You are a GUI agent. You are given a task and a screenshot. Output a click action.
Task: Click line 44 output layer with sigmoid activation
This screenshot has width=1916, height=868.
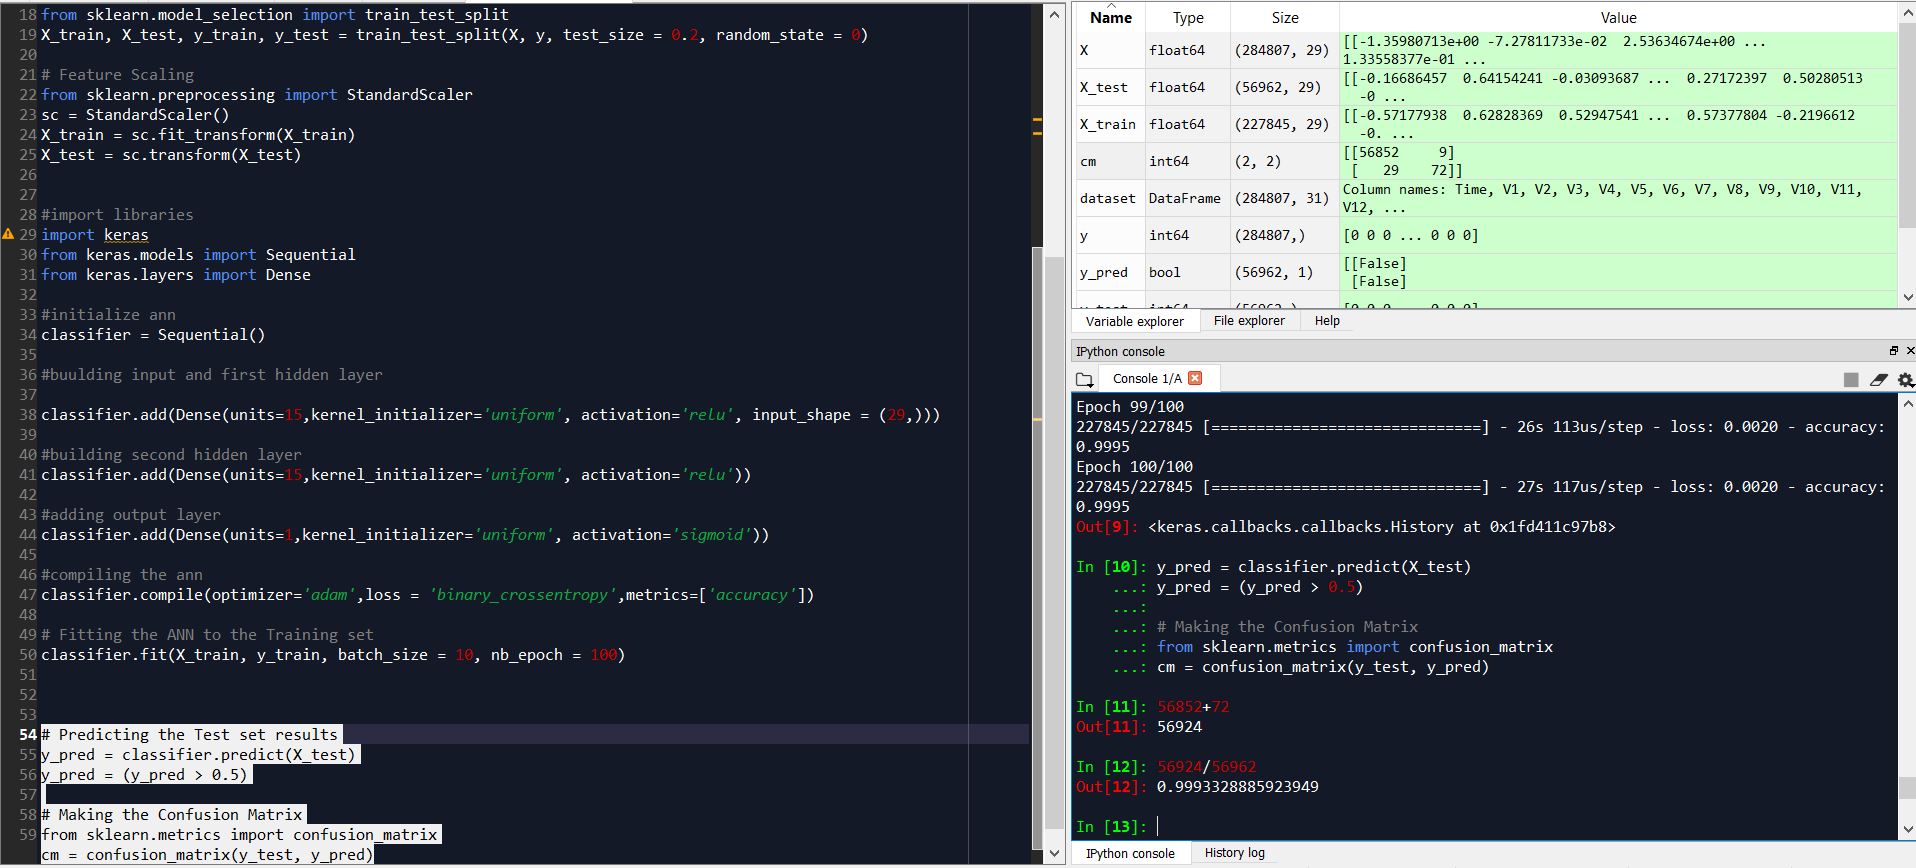(x=405, y=535)
